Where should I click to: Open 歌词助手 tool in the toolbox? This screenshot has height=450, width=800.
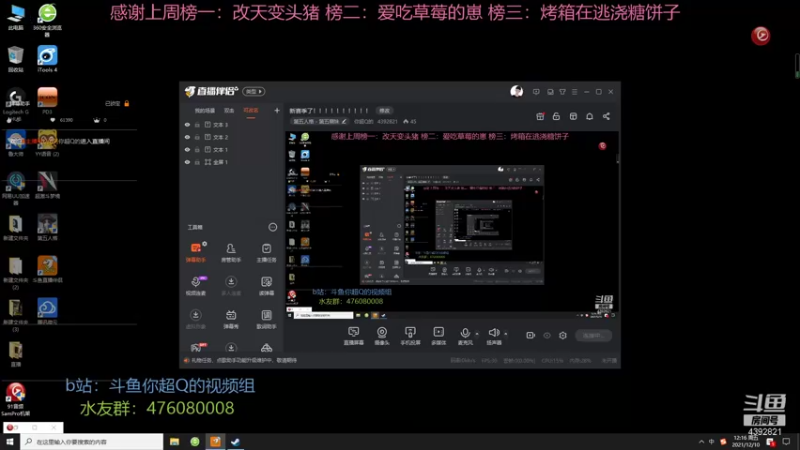(x=266, y=319)
